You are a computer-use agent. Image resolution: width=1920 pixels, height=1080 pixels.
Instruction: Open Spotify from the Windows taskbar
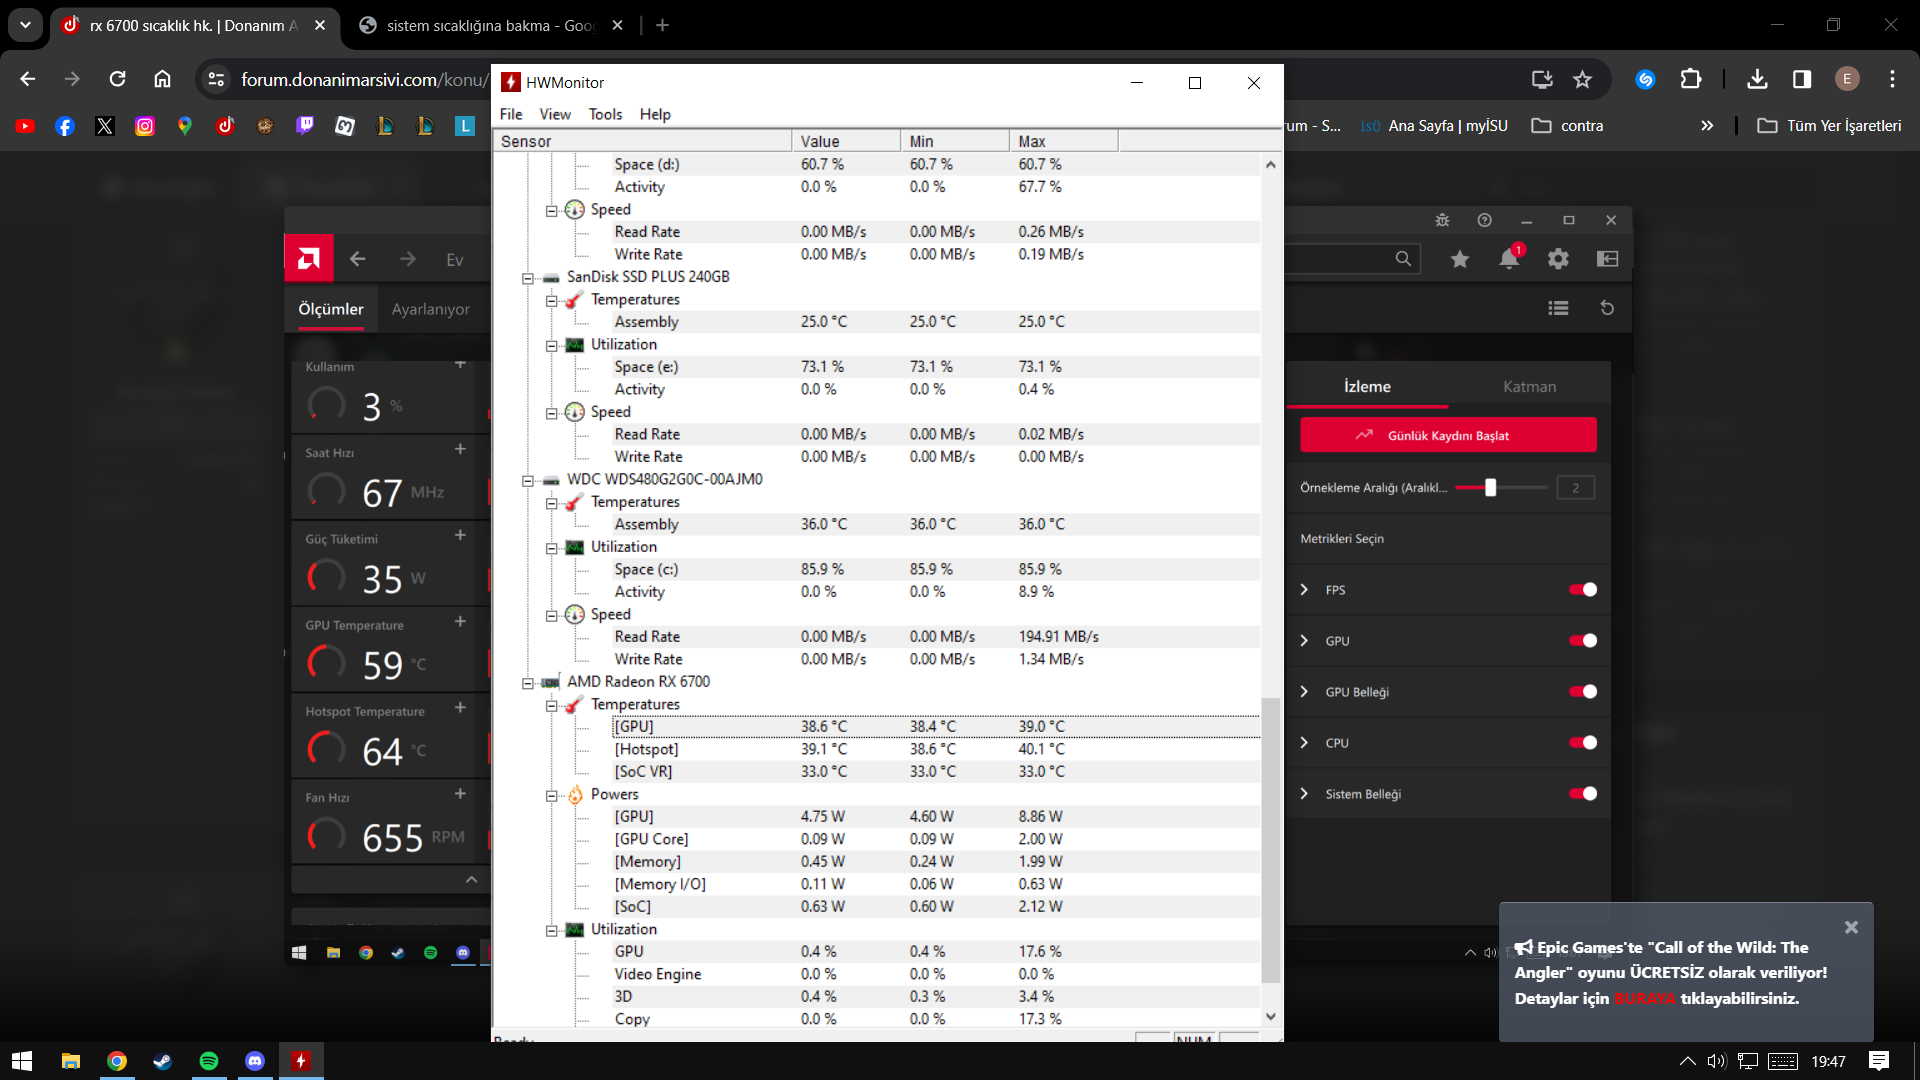point(209,1061)
